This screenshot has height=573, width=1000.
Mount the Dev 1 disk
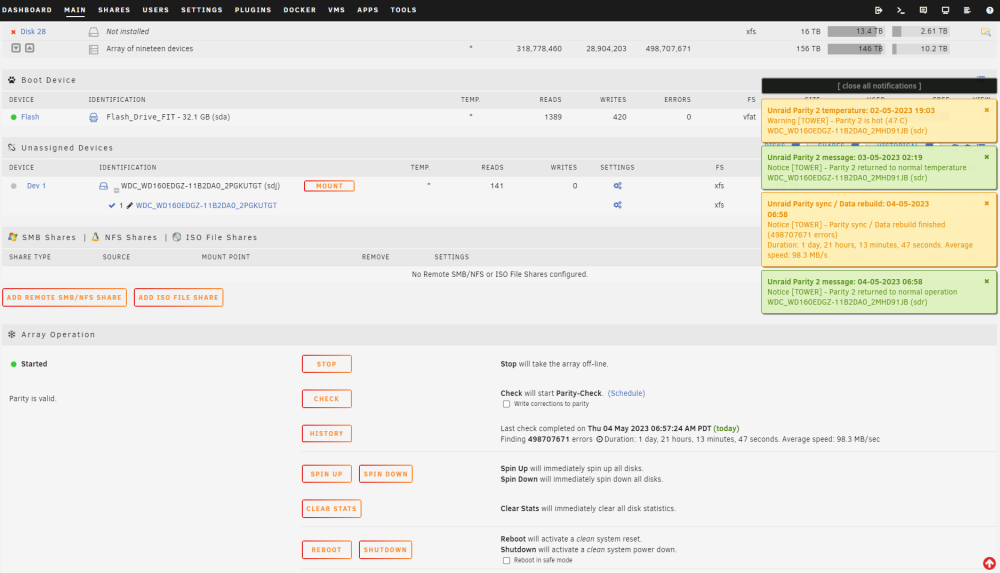point(329,186)
